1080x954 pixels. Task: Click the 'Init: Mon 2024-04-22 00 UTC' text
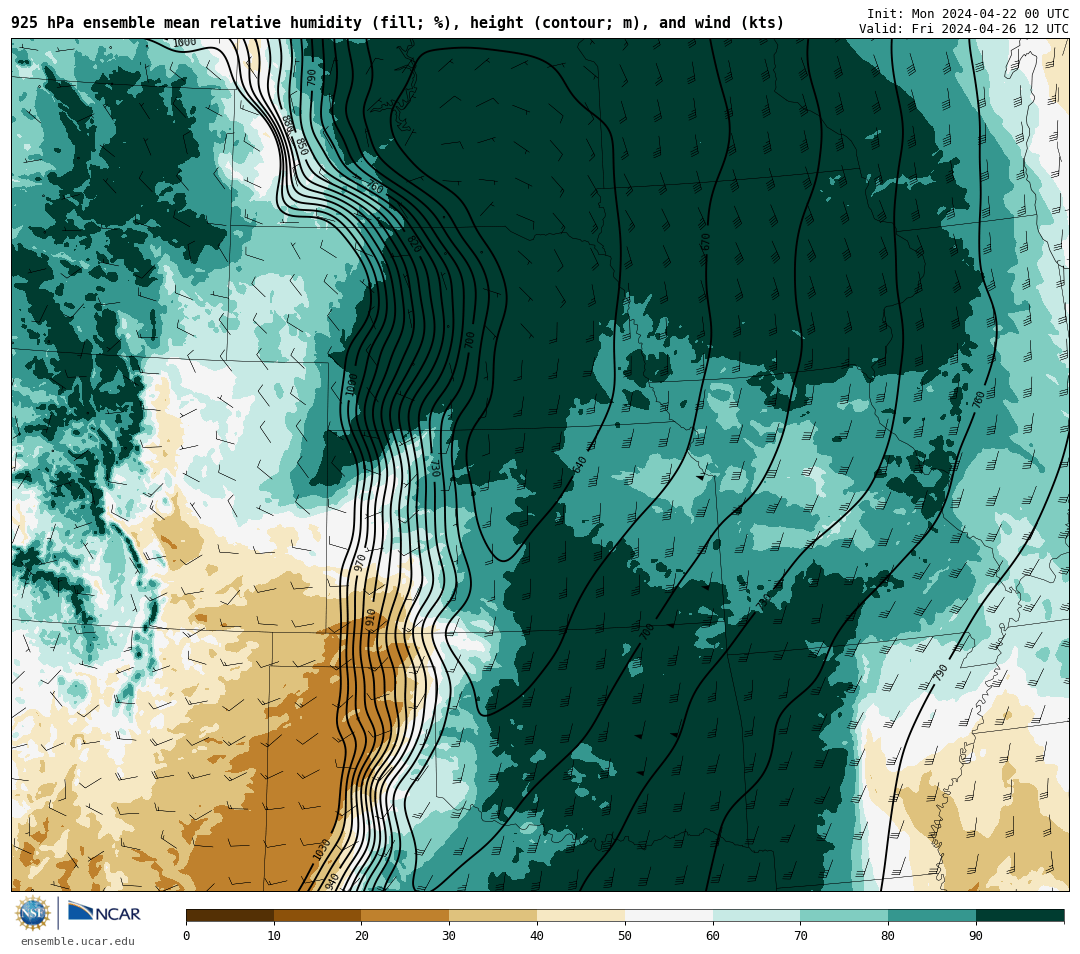coord(968,14)
